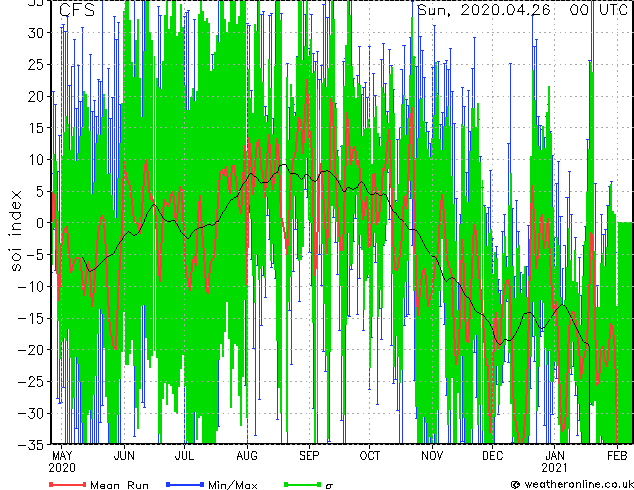Image resolution: width=634 pixels, height=490 pixels.
Task: Select the NOV month label
Action: (x=432, y=456)
